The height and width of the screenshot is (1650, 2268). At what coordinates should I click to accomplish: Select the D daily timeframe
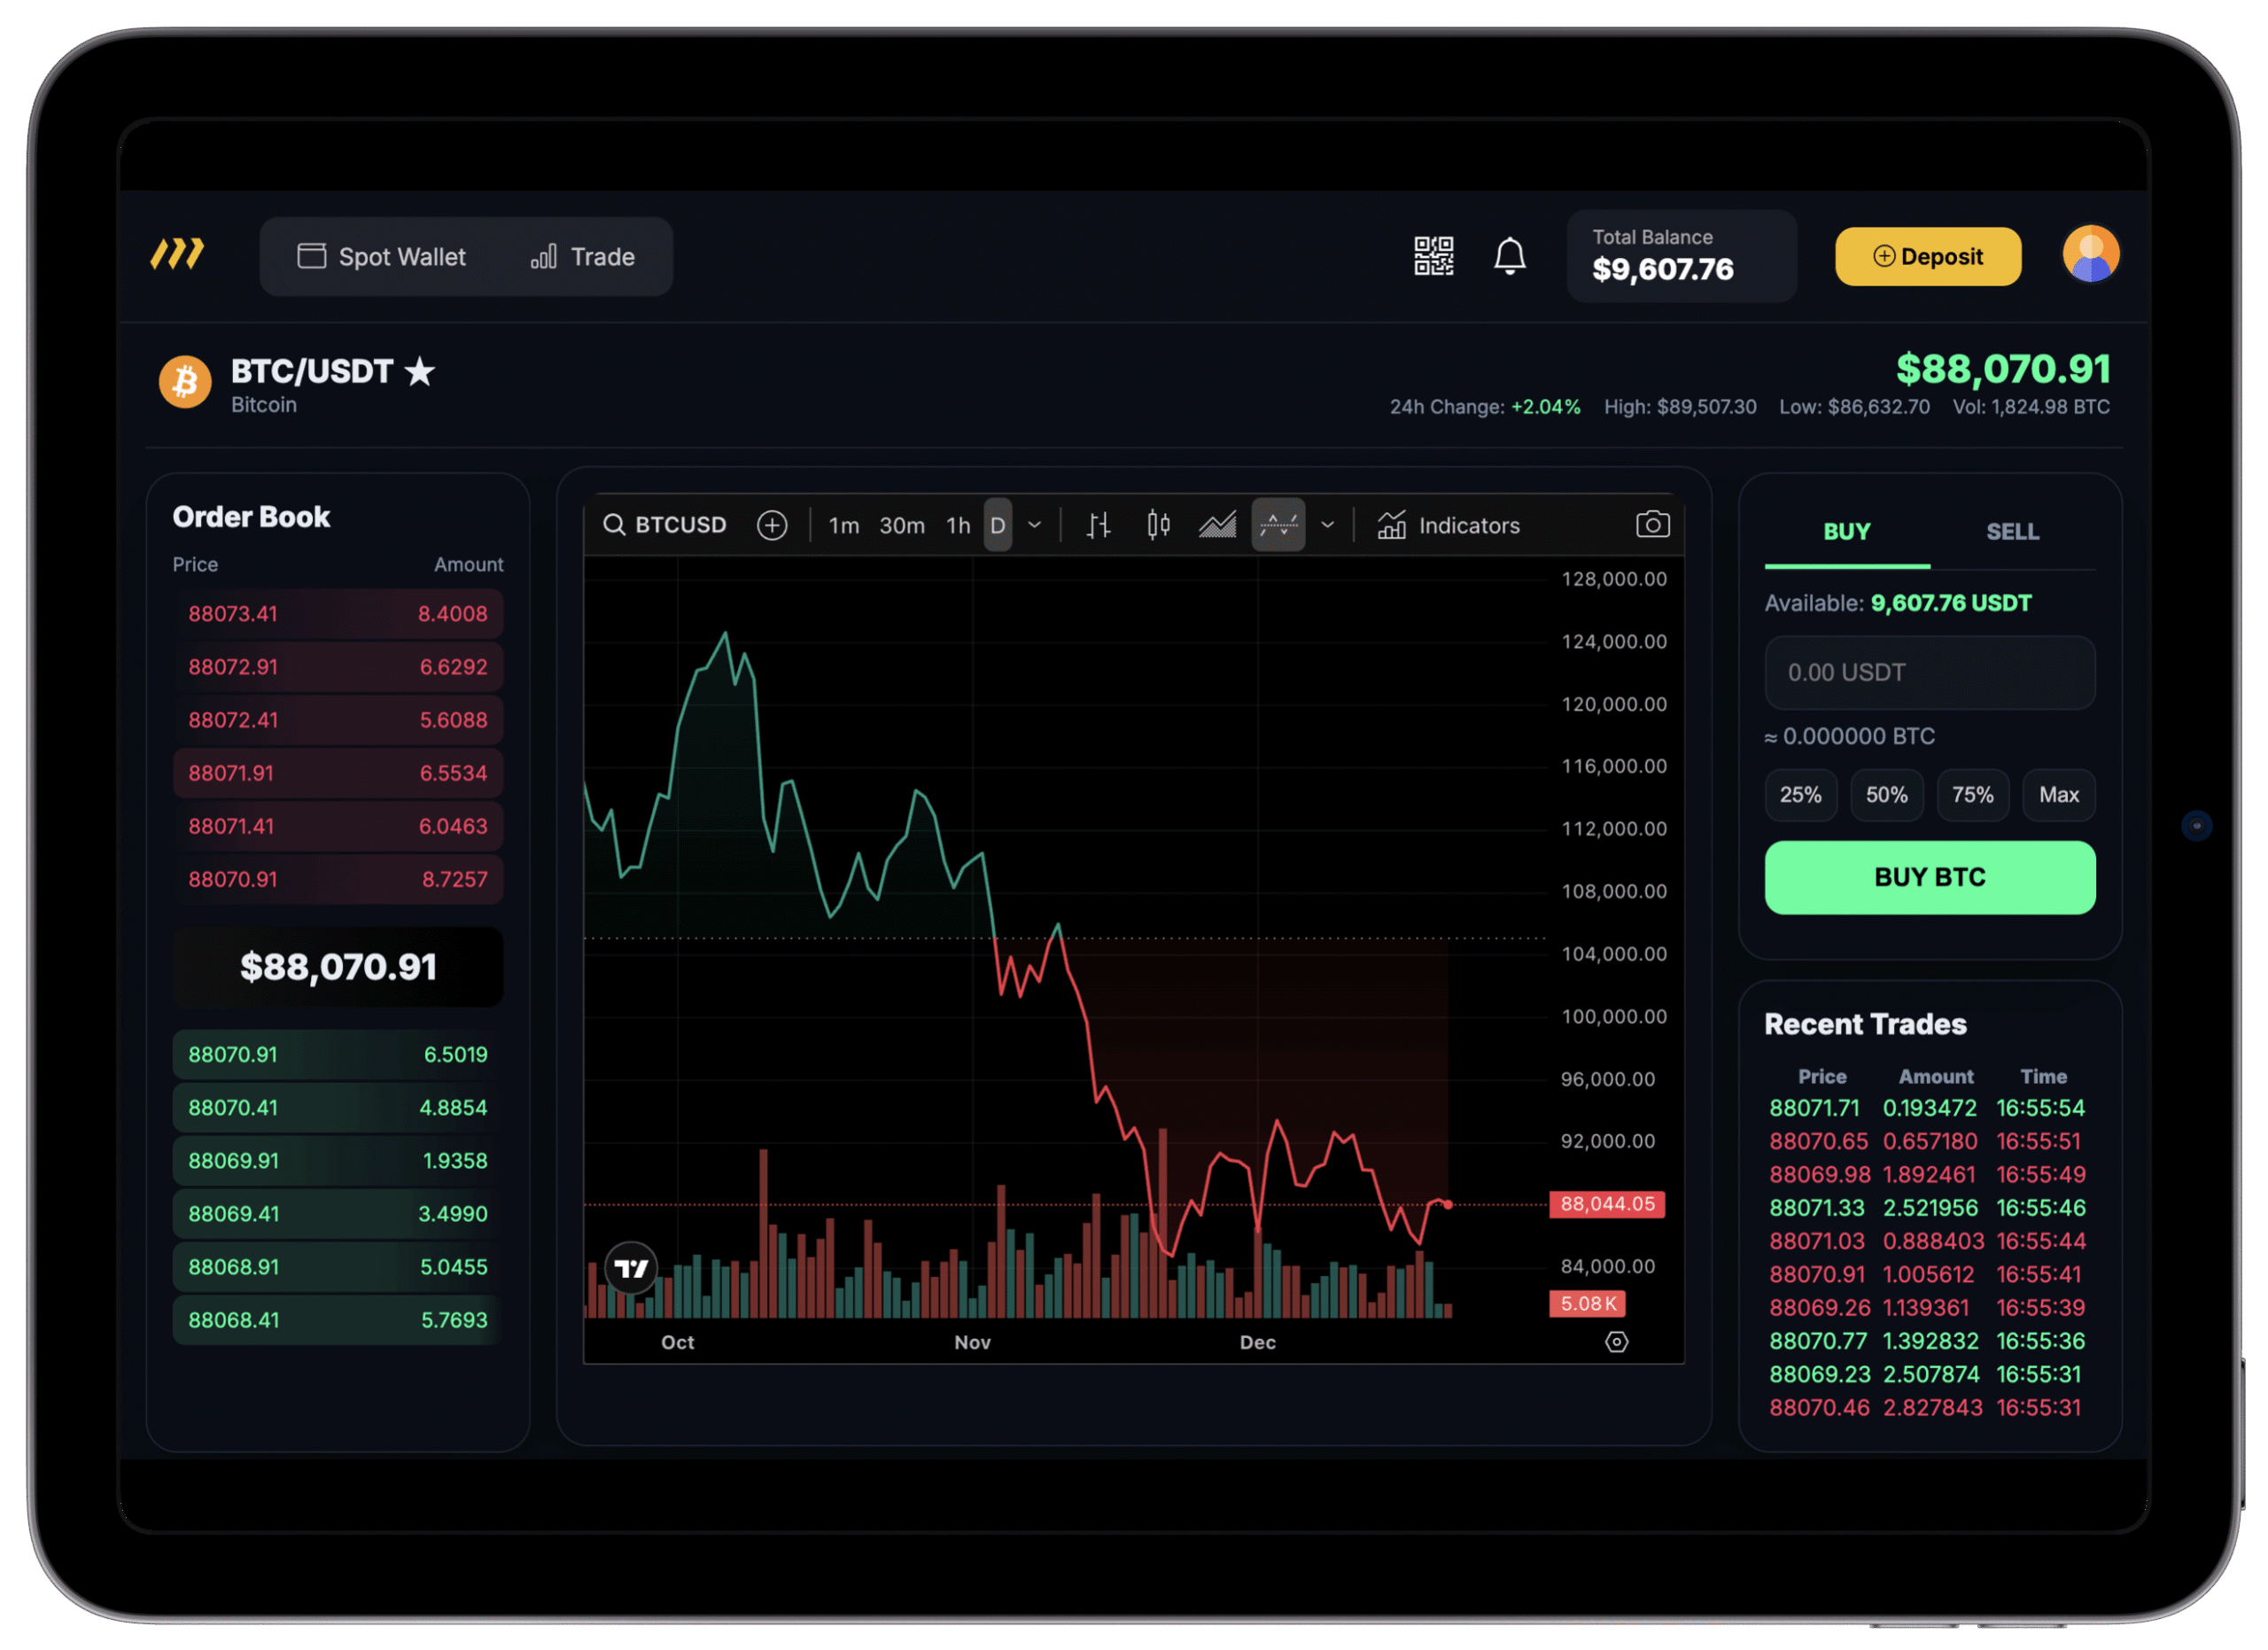(x=997, y=525)
